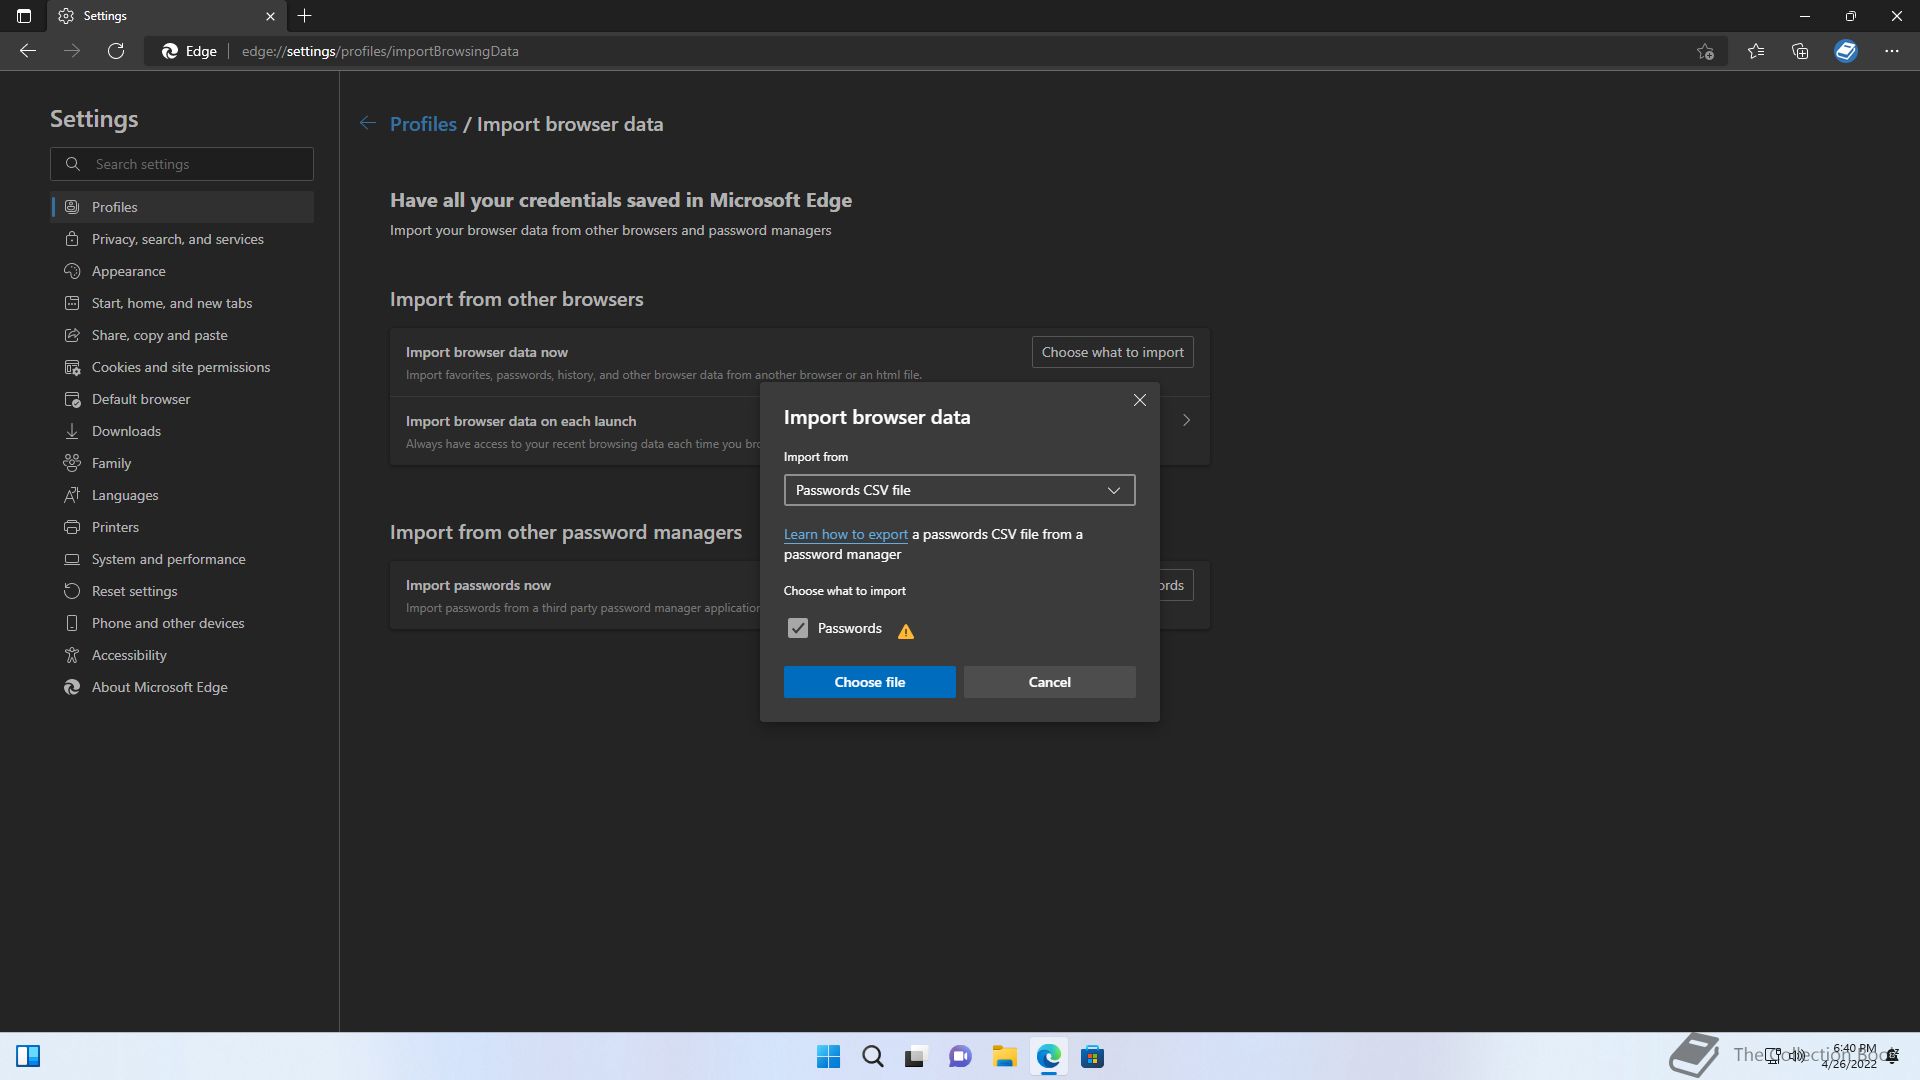The height and width of the screenshot is (1080, 1920).
Task: Reload the Settings page
Action: point(116,51)
